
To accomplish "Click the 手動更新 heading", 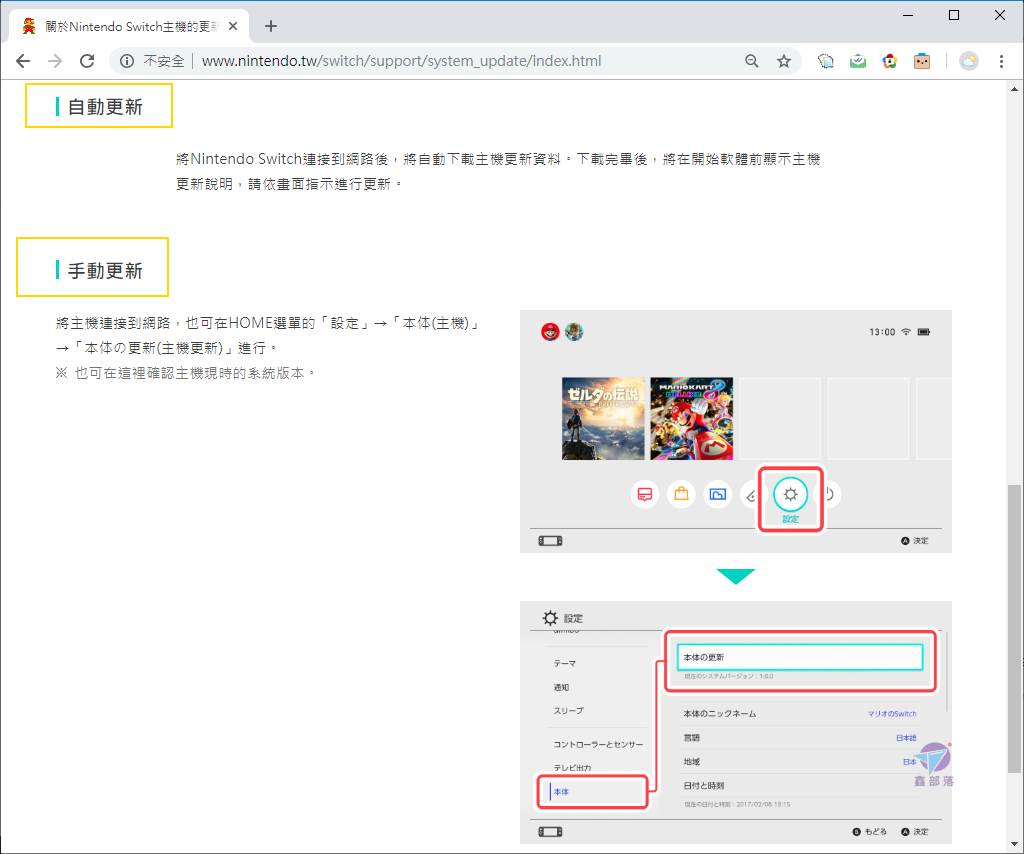I will point(104,270).
